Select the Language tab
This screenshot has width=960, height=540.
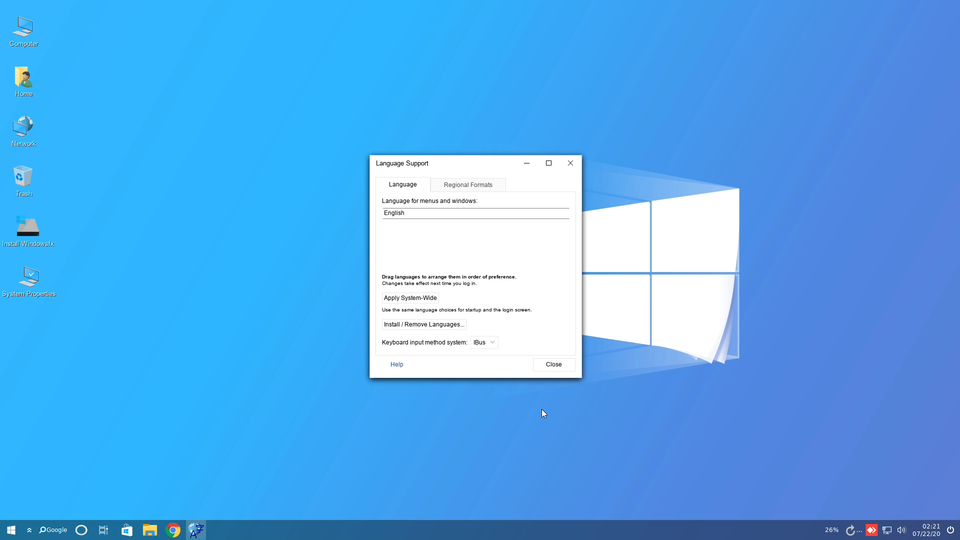point(402,184)
